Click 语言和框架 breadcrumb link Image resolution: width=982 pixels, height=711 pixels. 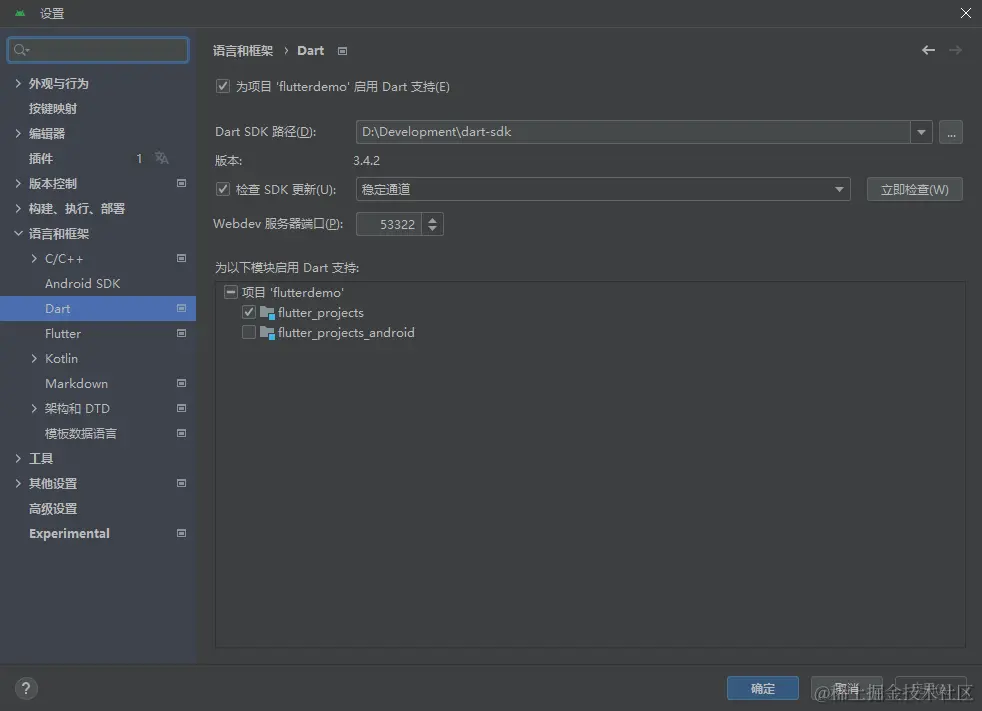point(243,51)
